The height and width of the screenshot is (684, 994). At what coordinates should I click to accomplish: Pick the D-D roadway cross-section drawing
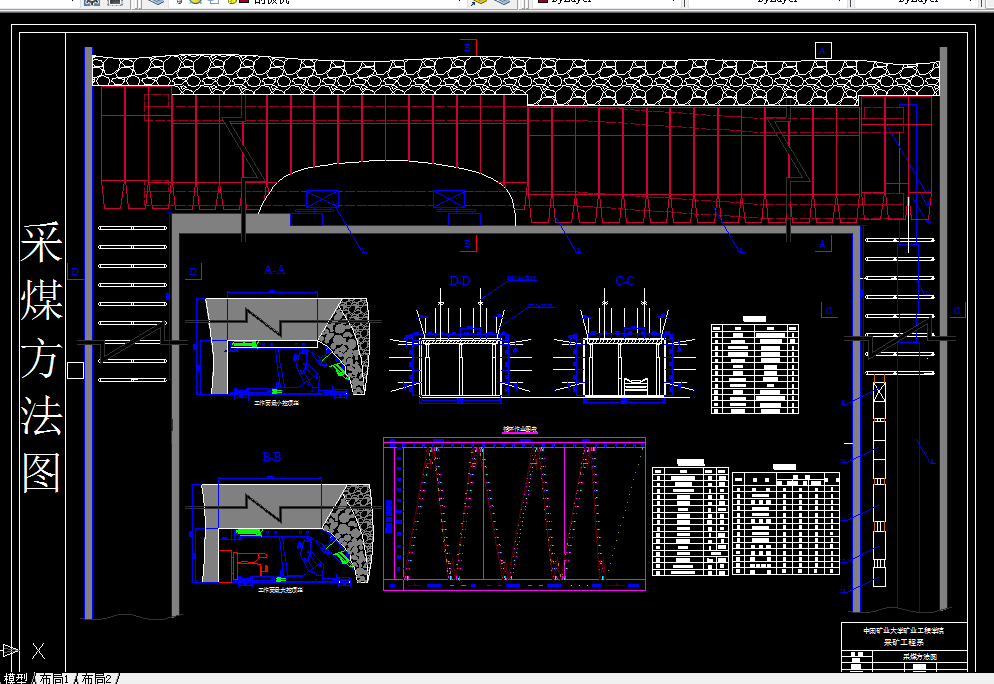[460, 347]
